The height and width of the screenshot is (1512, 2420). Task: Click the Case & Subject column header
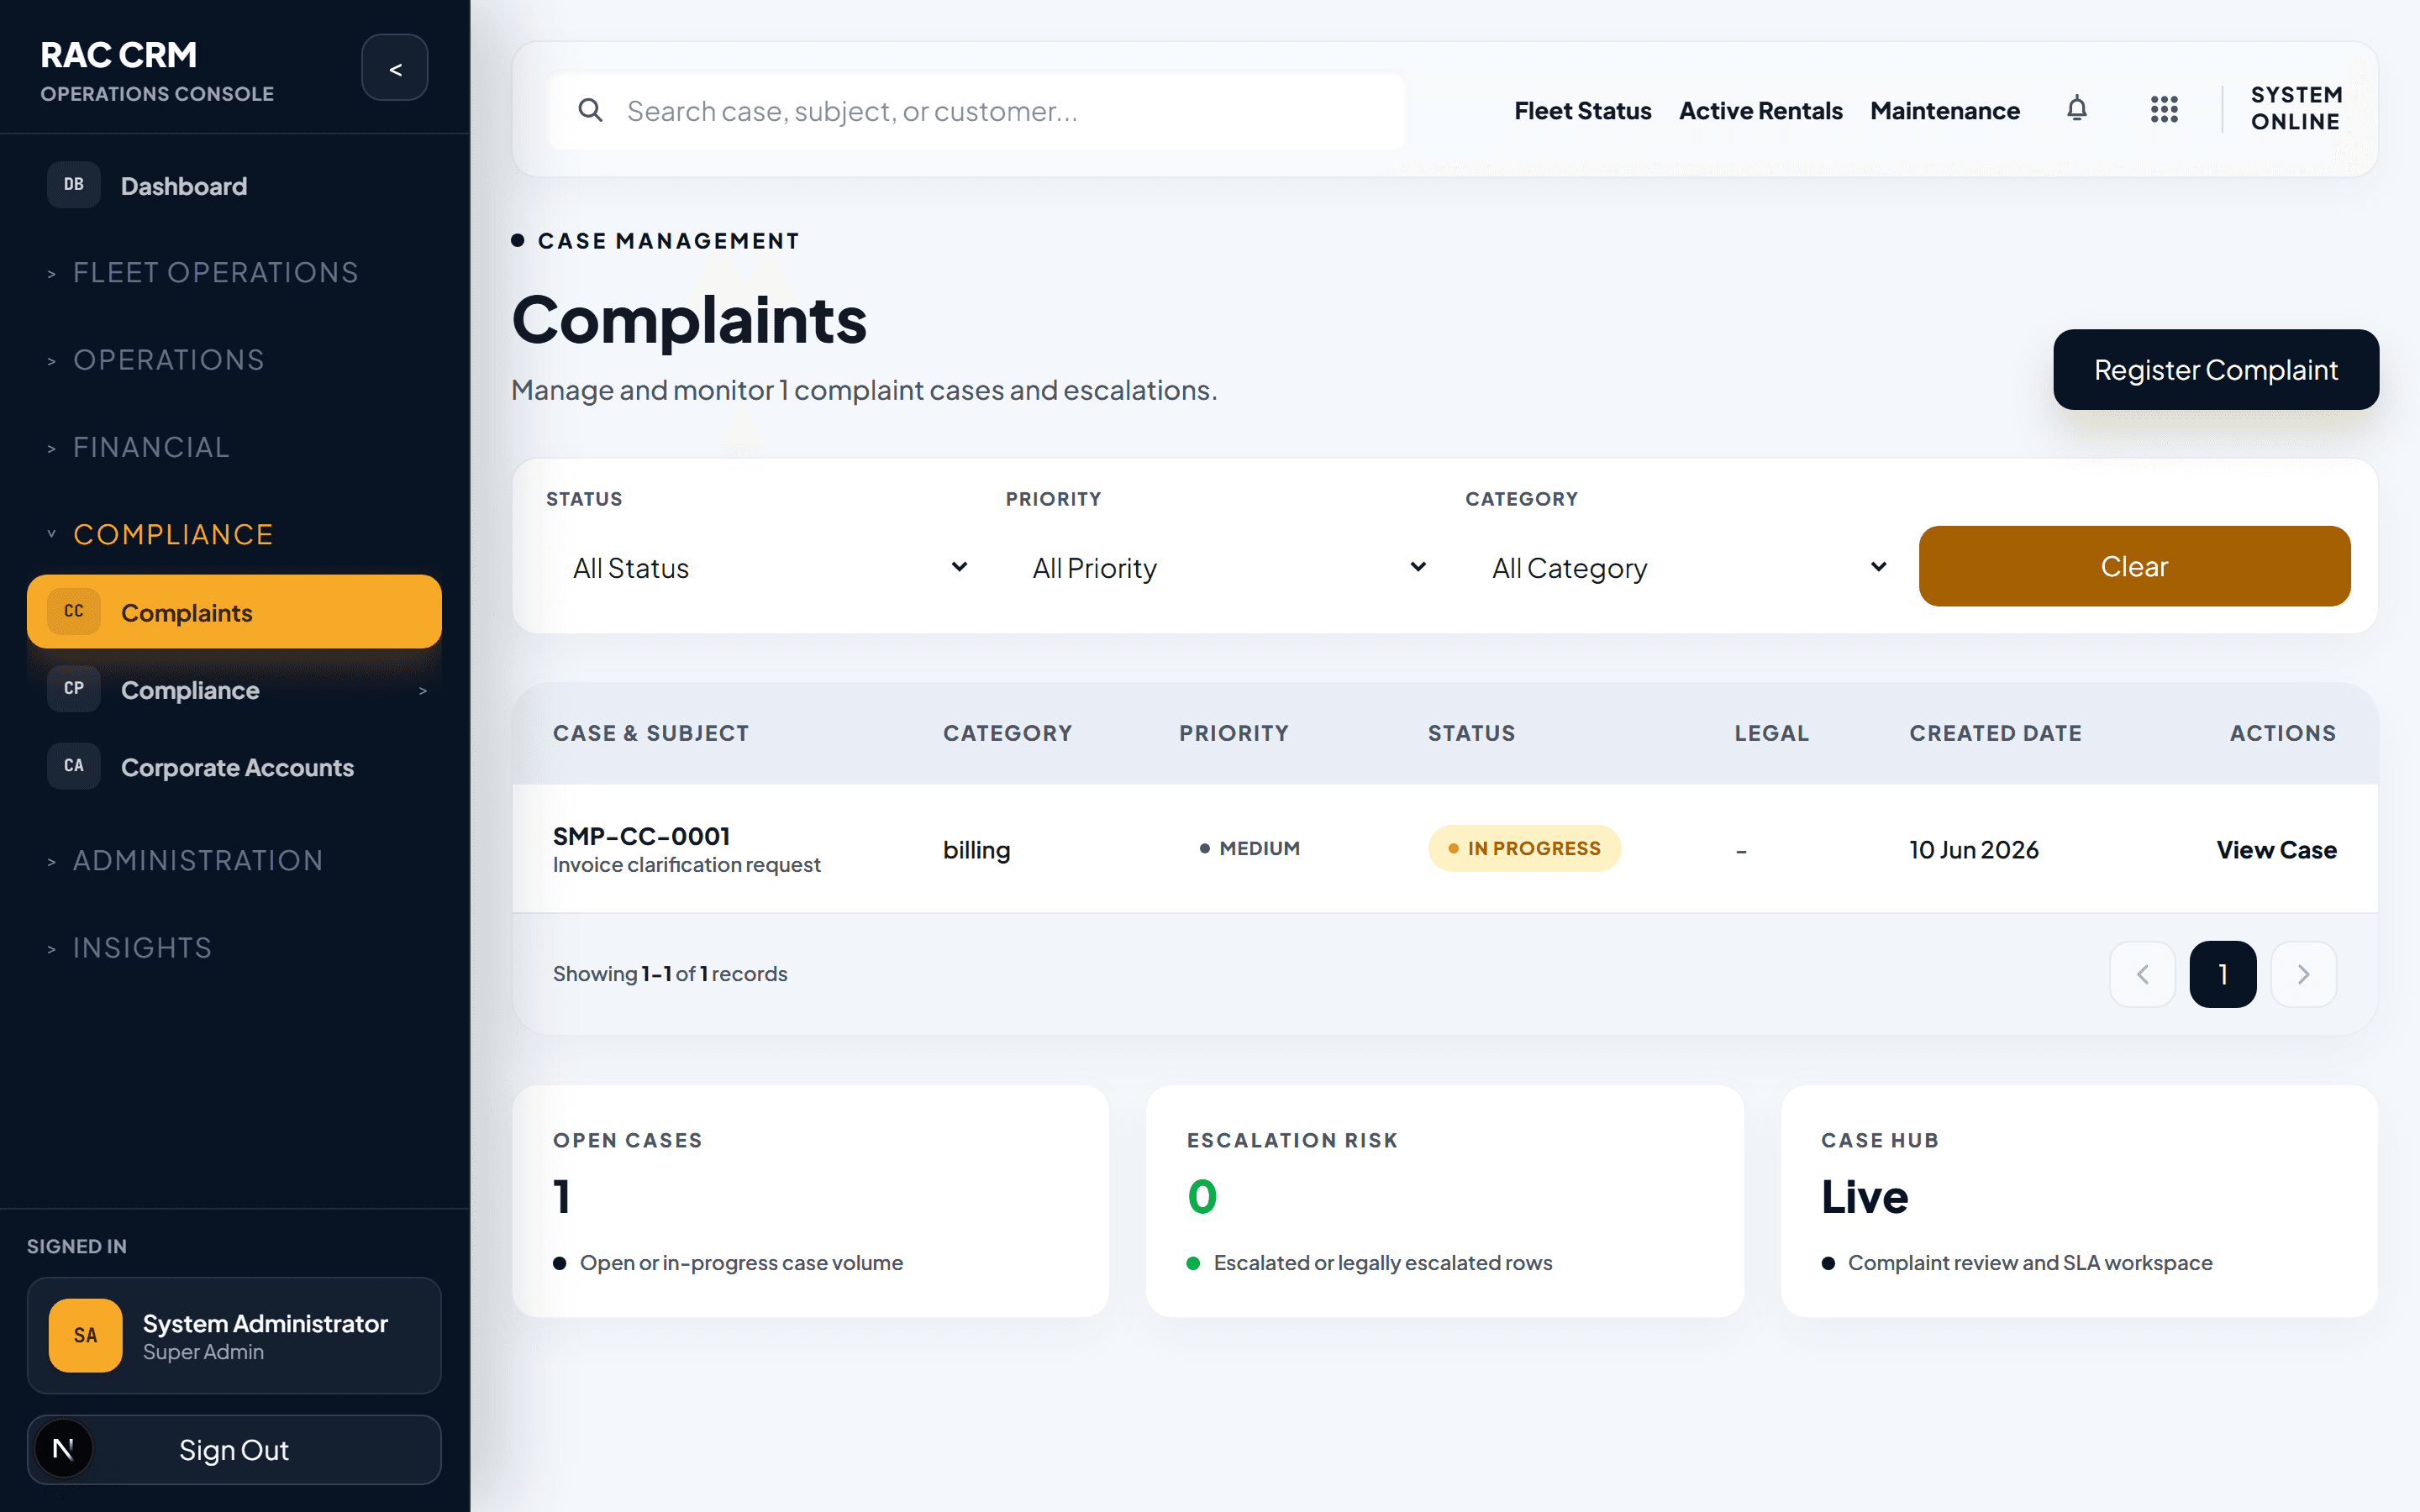651,733
